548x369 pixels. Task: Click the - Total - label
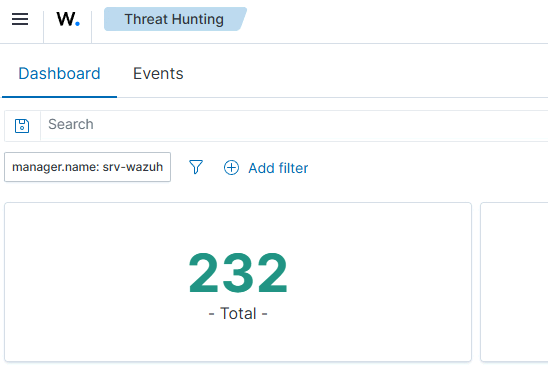click(238, 313)
